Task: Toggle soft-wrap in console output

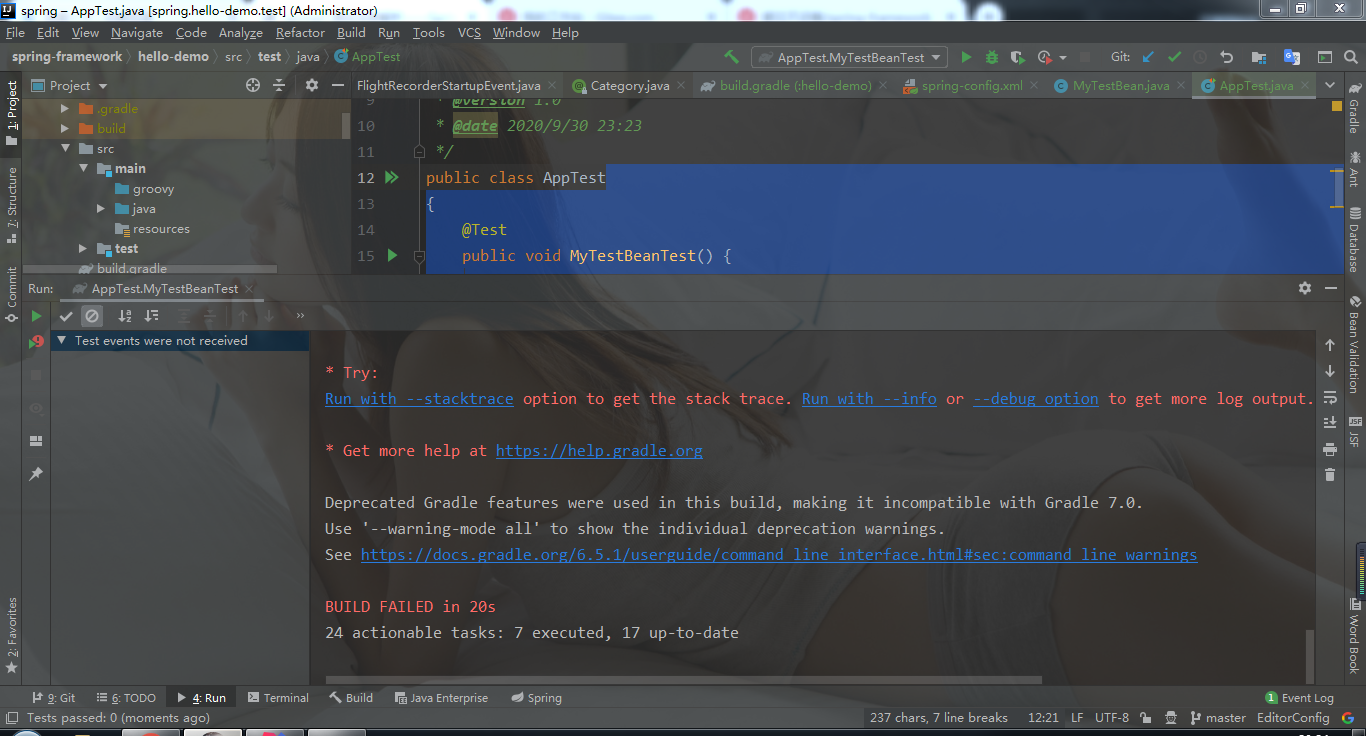Action: click(x=1330, y=397)
